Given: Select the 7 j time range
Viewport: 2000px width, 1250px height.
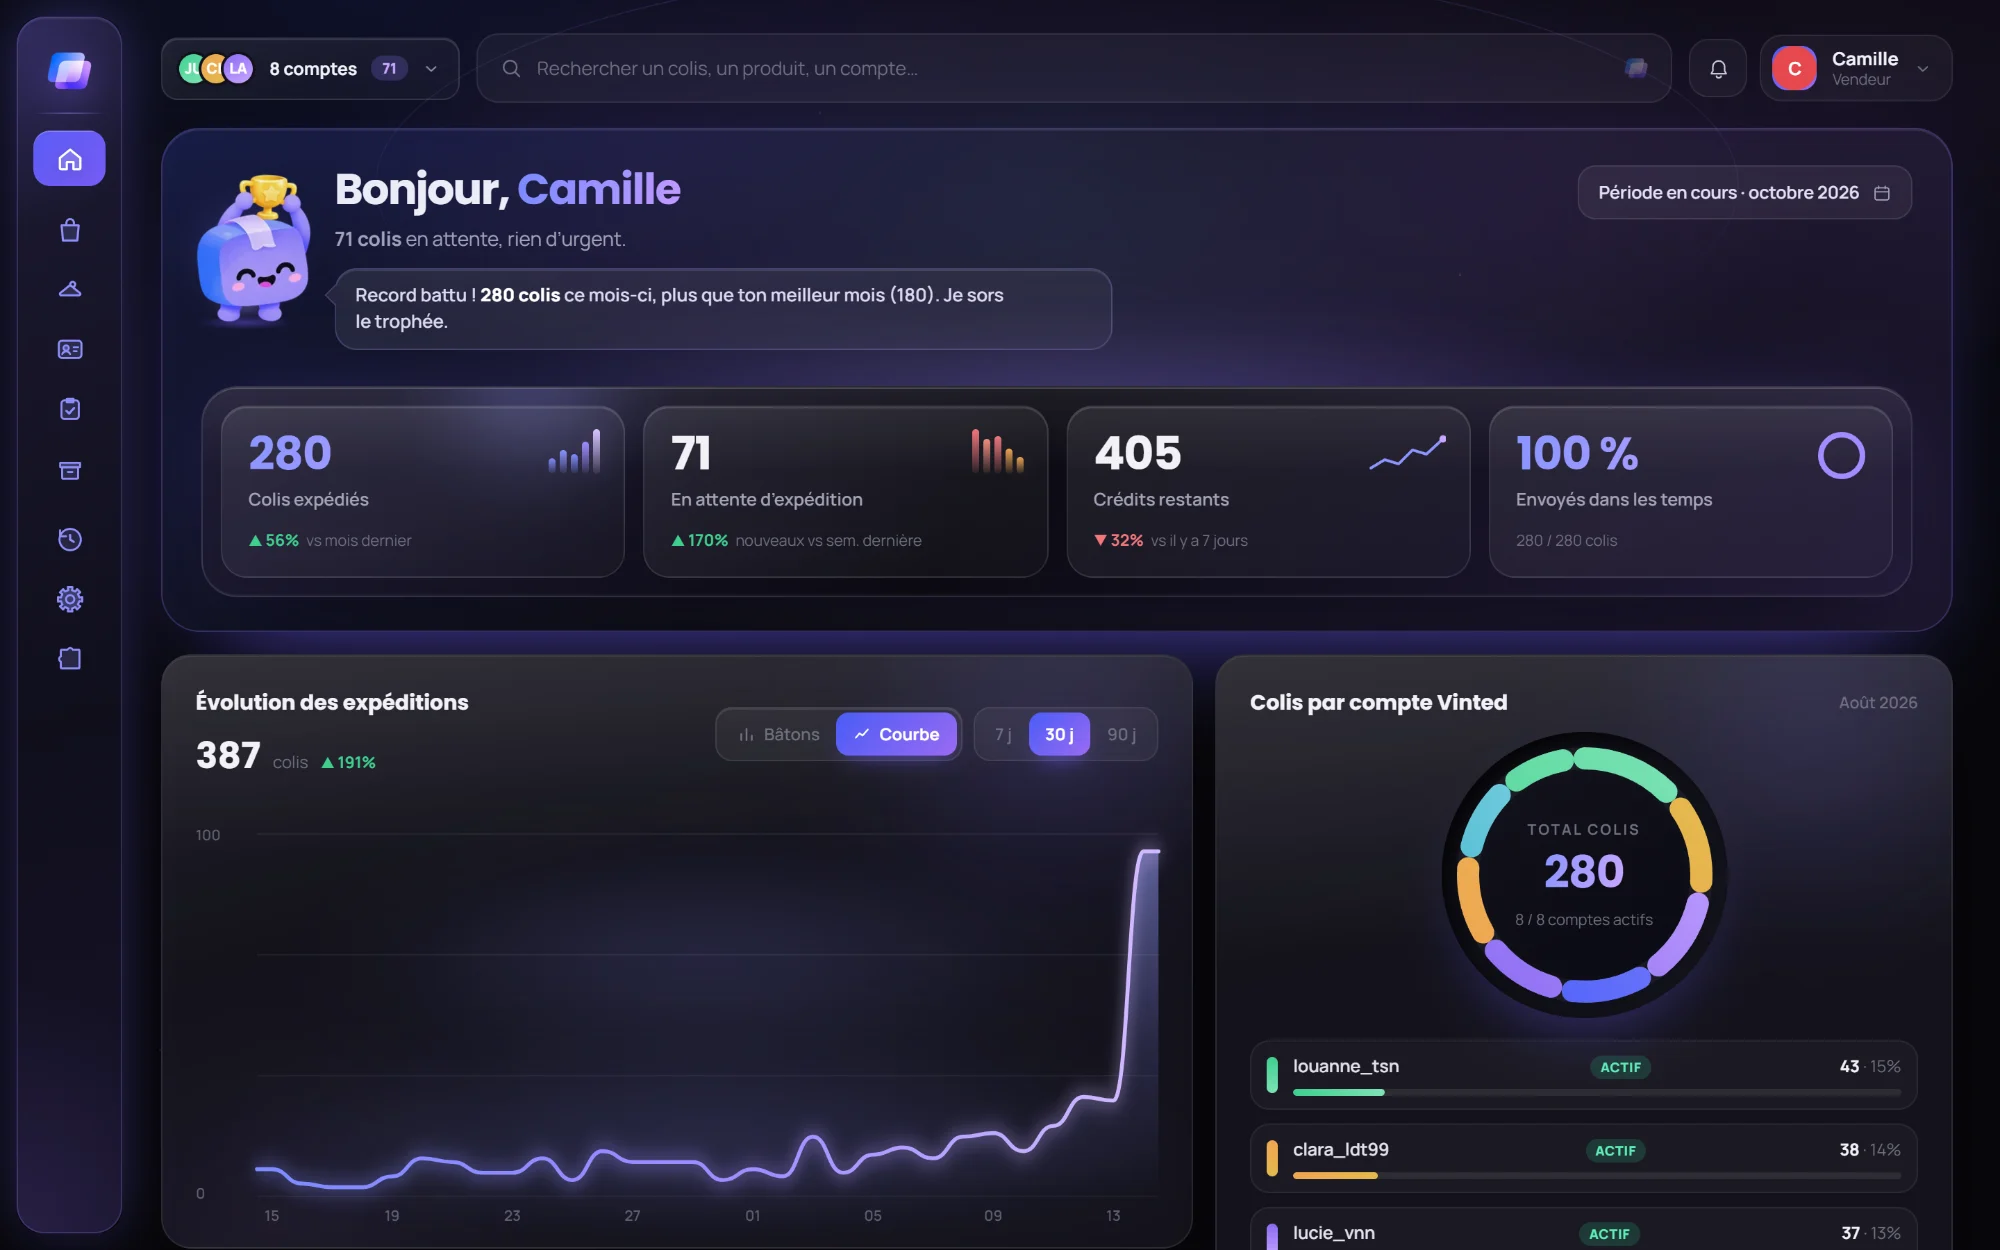Looking at the screenshot, I should click(x=1003, y=734).
